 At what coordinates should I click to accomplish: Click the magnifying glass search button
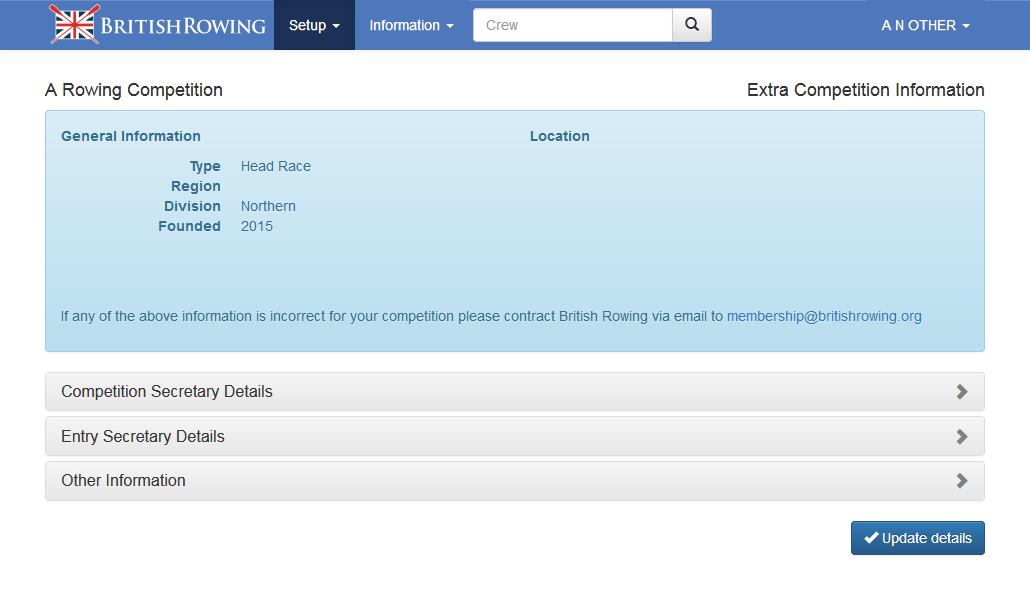[x=691, y=25]
